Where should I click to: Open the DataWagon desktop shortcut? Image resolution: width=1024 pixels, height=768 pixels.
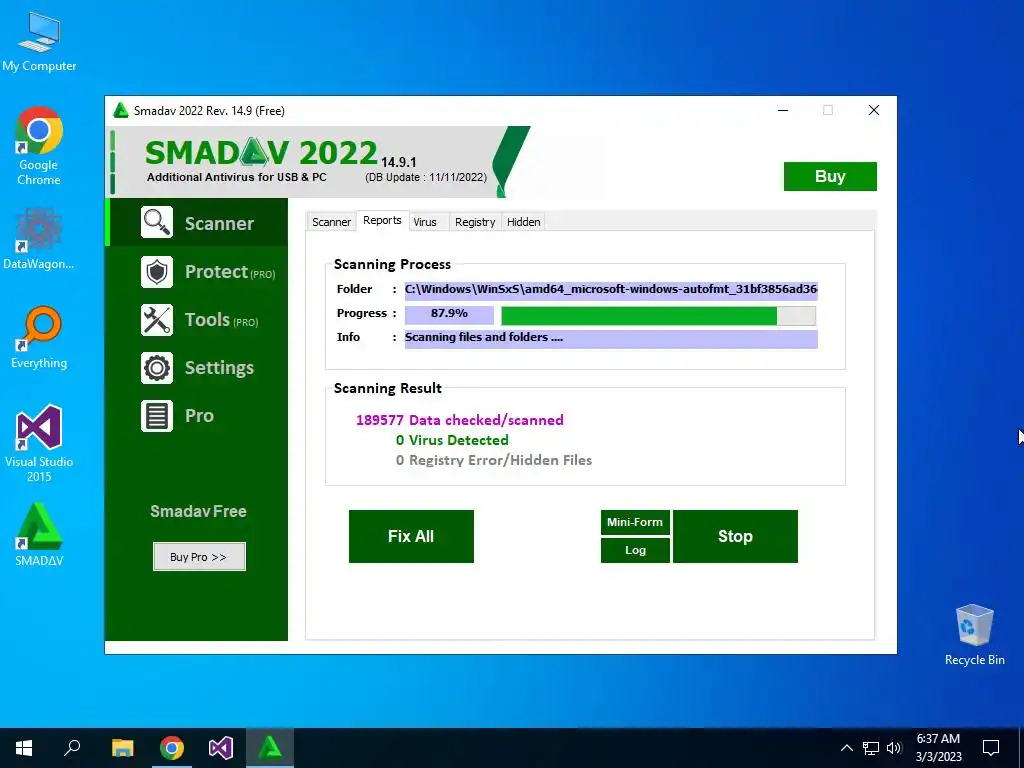click(39, 238)
